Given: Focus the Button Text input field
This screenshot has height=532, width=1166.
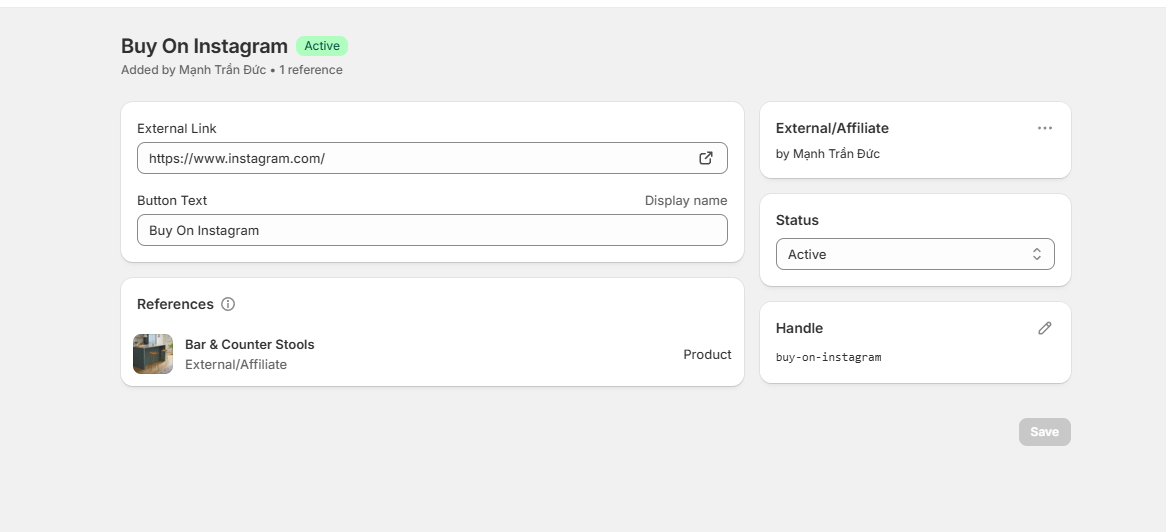Looking at the screenshot, I should coord(432,230).
